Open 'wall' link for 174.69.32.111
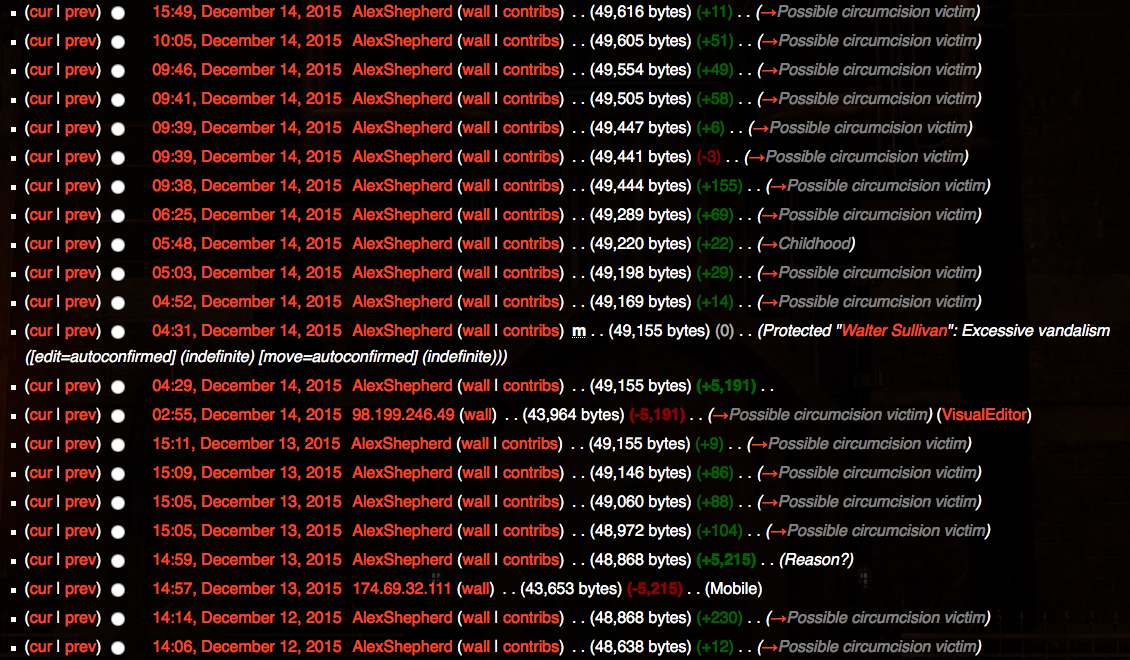 476,589
